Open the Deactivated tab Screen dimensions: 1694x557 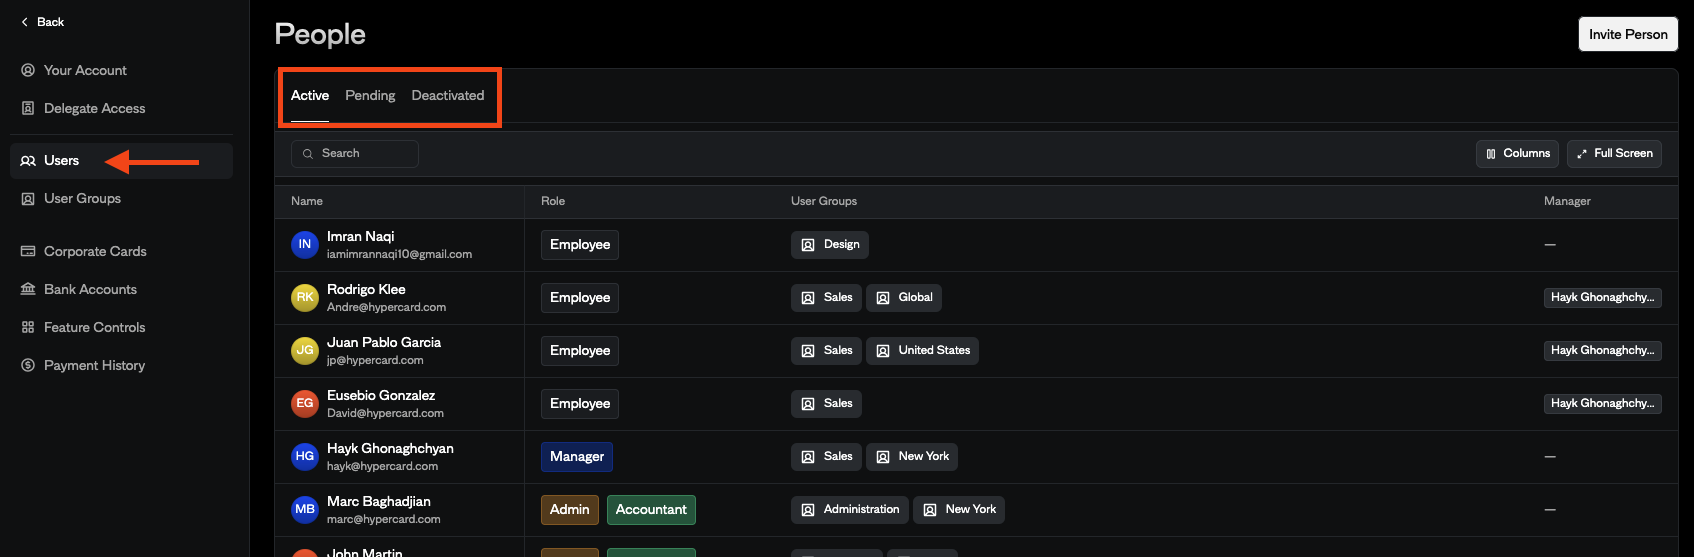click(x=448, y=96)
